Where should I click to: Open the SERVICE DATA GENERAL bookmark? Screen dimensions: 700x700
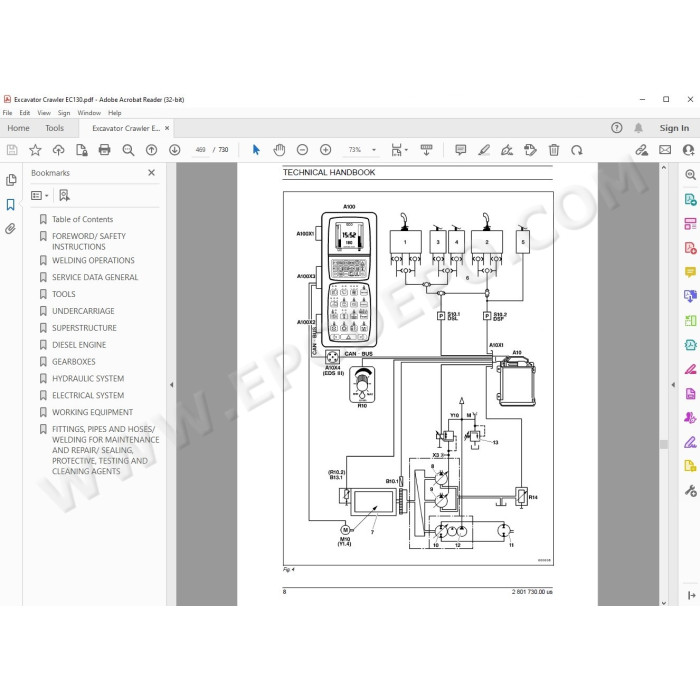[95, 277]
